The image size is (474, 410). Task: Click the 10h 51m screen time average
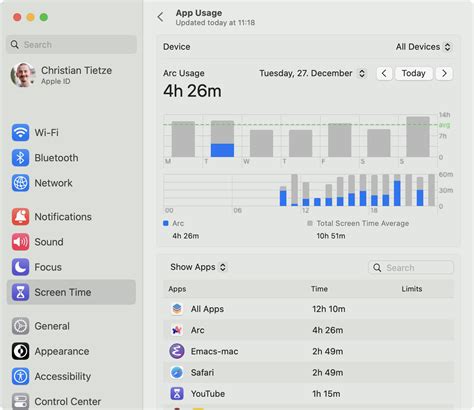click(x=331, y=236)
